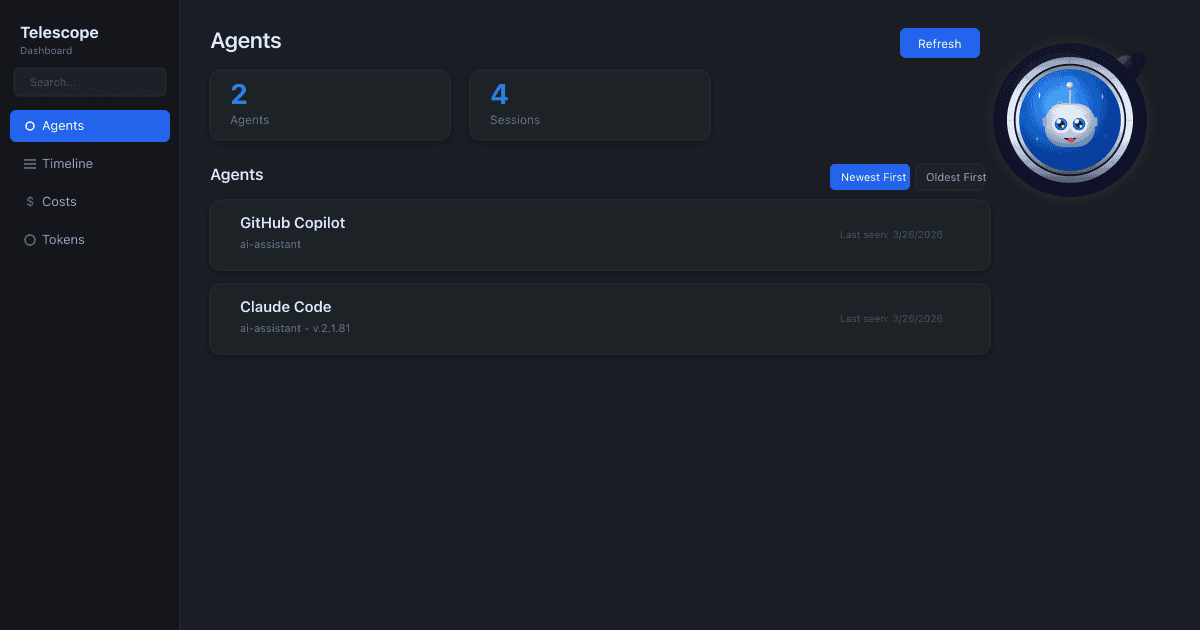
Task: Click the Claude Code version text
Action: tap(331, 328)
